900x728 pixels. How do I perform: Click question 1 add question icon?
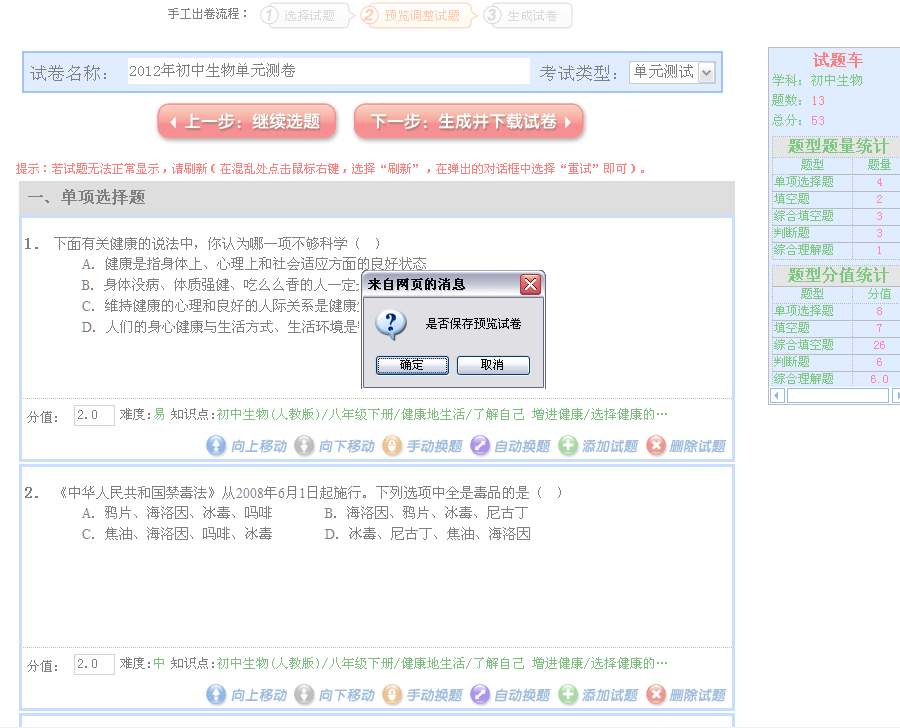coord(568,446)
